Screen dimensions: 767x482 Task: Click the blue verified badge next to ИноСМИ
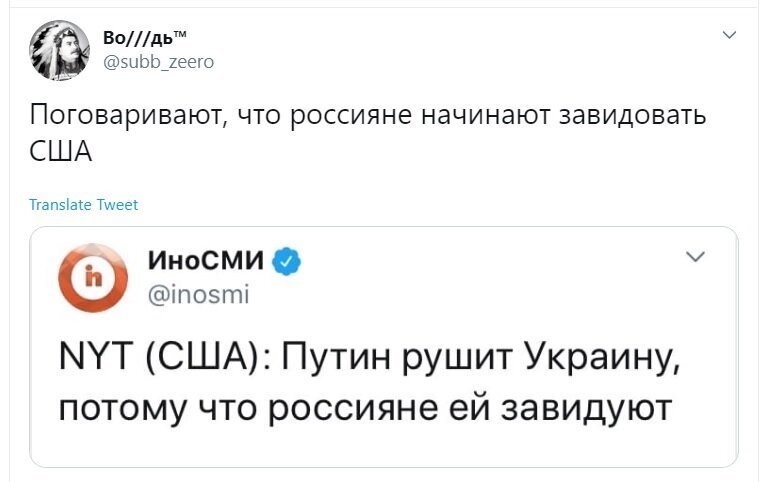286,261
